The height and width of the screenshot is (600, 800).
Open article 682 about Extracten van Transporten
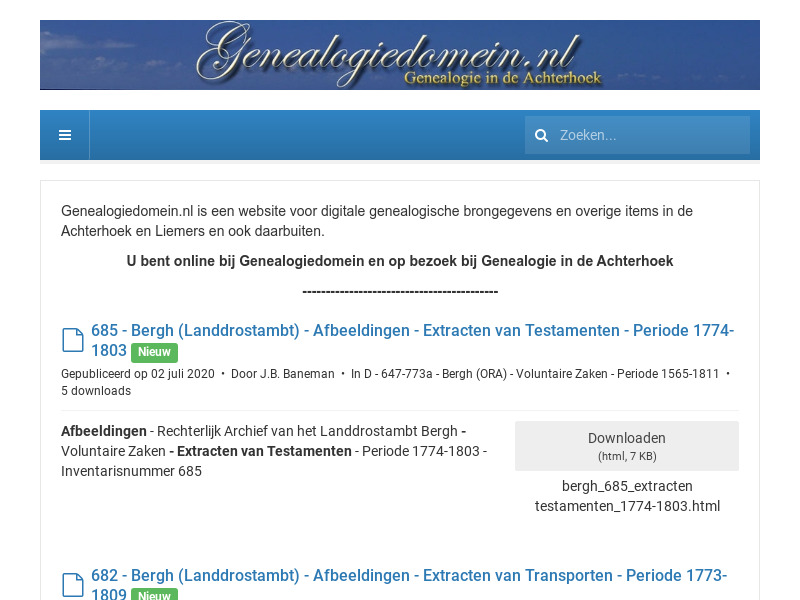click(400, 575)
